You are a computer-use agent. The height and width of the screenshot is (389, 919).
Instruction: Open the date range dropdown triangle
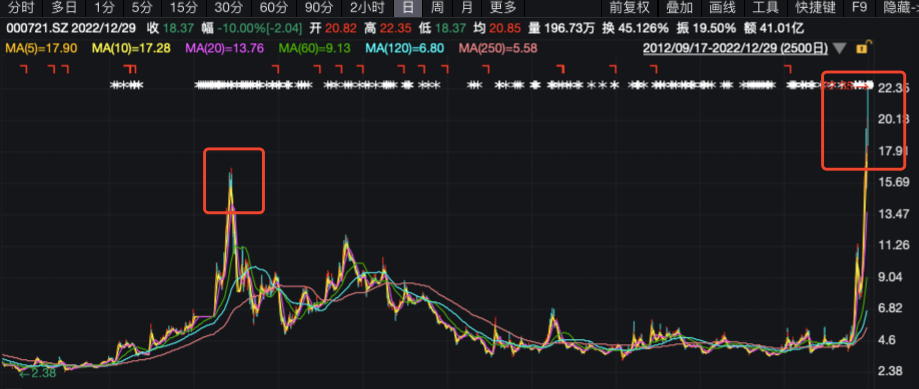click(x=840, y=49)
